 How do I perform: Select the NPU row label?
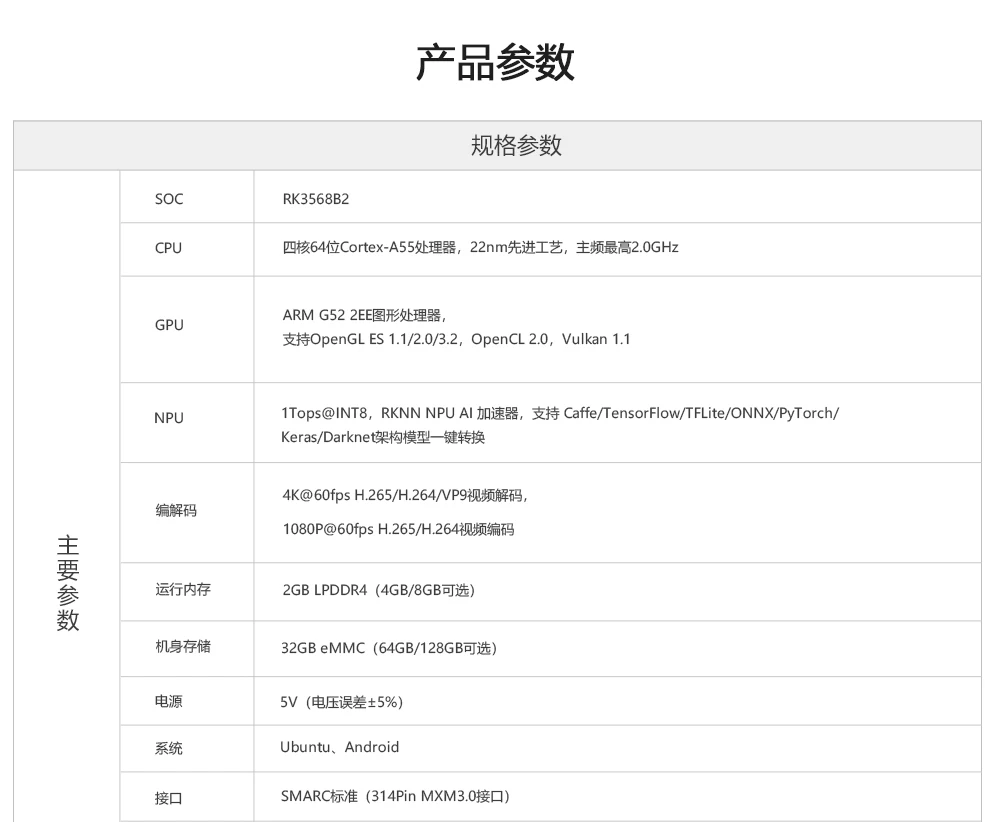169,418
